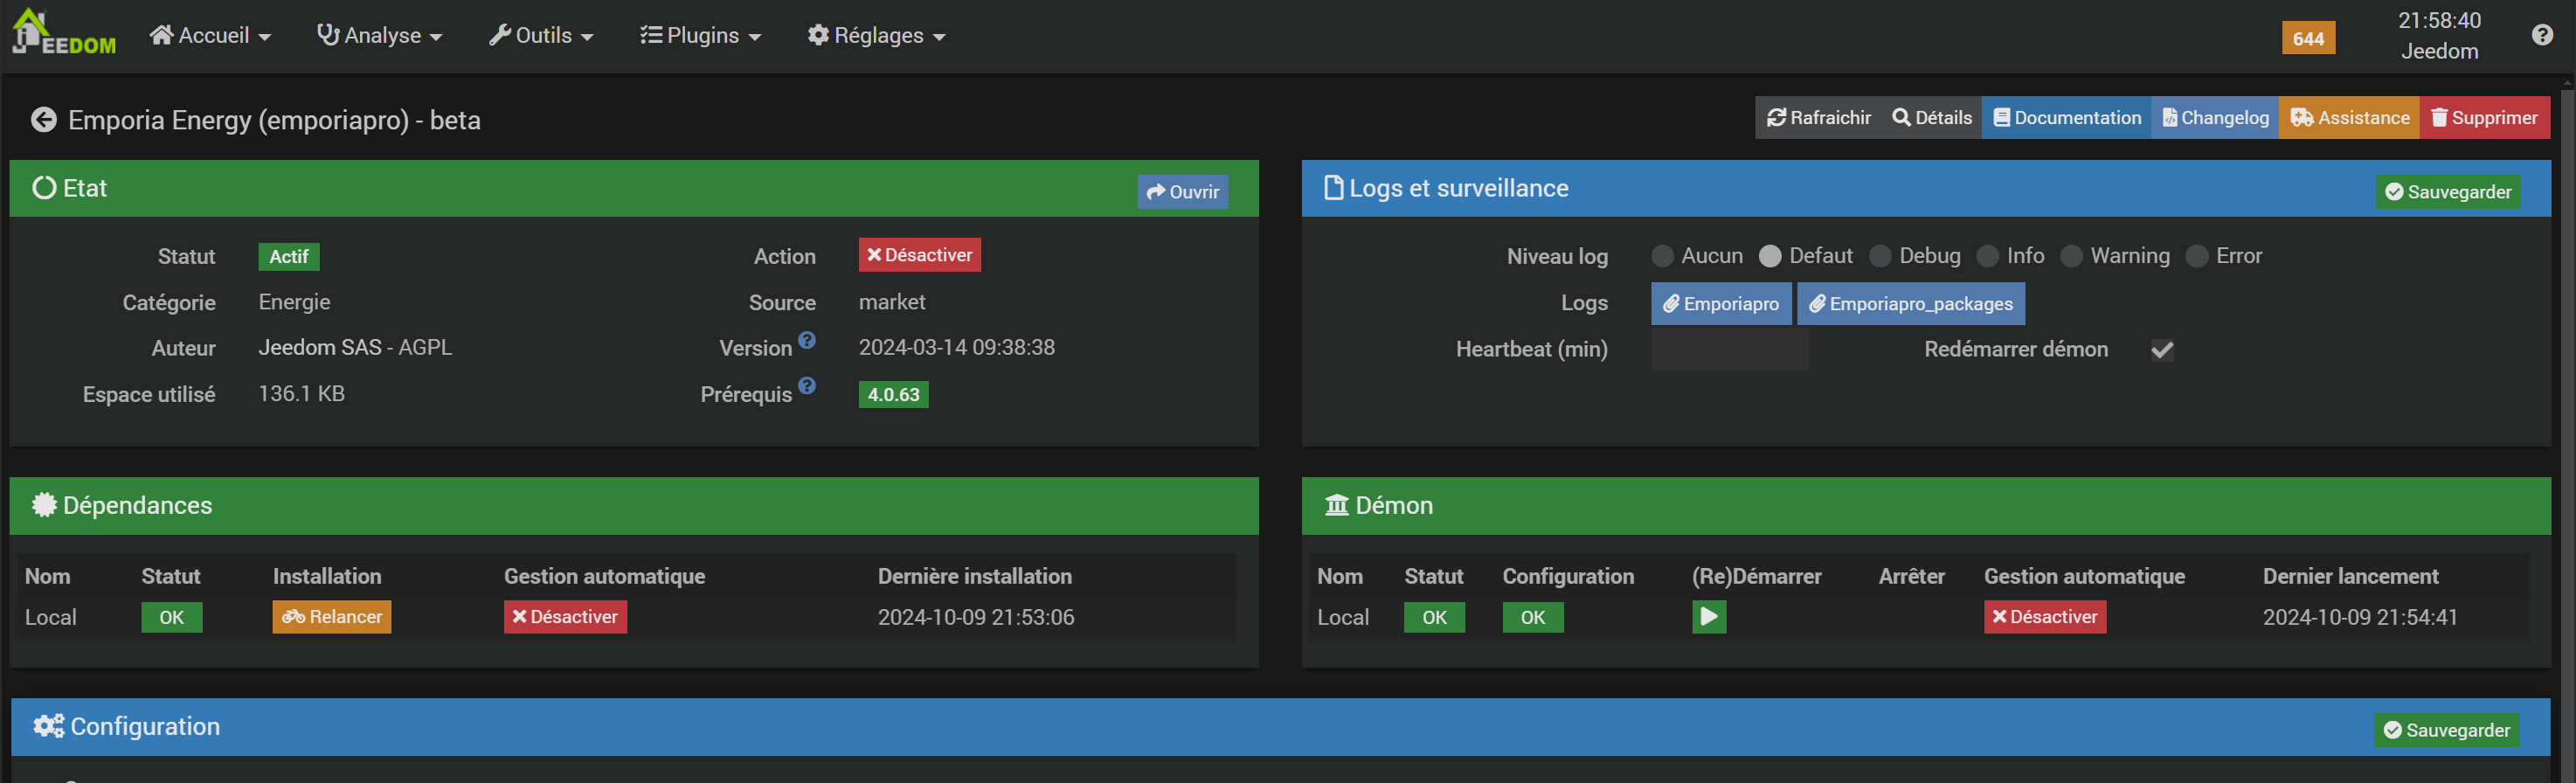
Task: Open the Documentation page
Action: [2067, 118]
